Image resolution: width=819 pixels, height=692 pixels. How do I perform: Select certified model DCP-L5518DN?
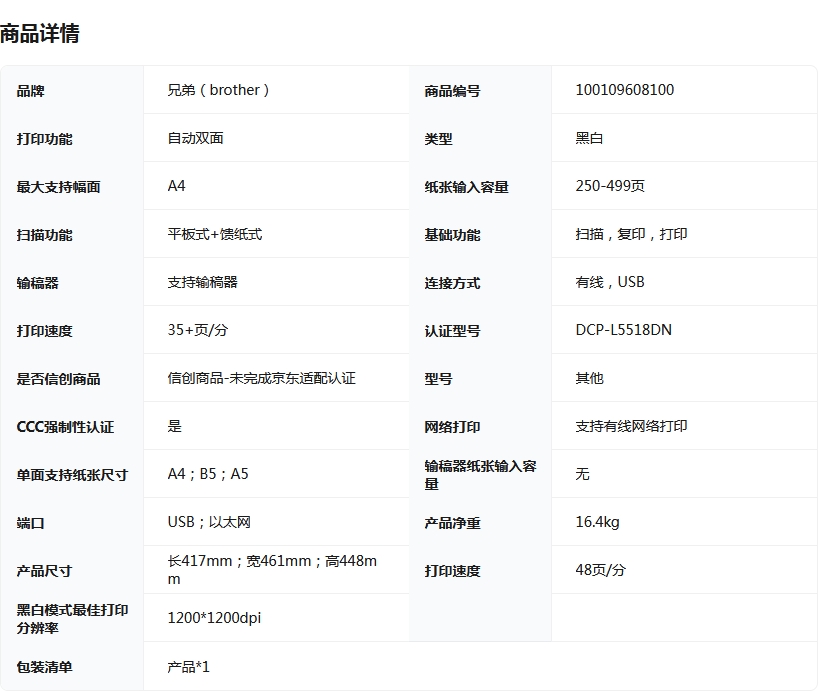click(624, 330)
